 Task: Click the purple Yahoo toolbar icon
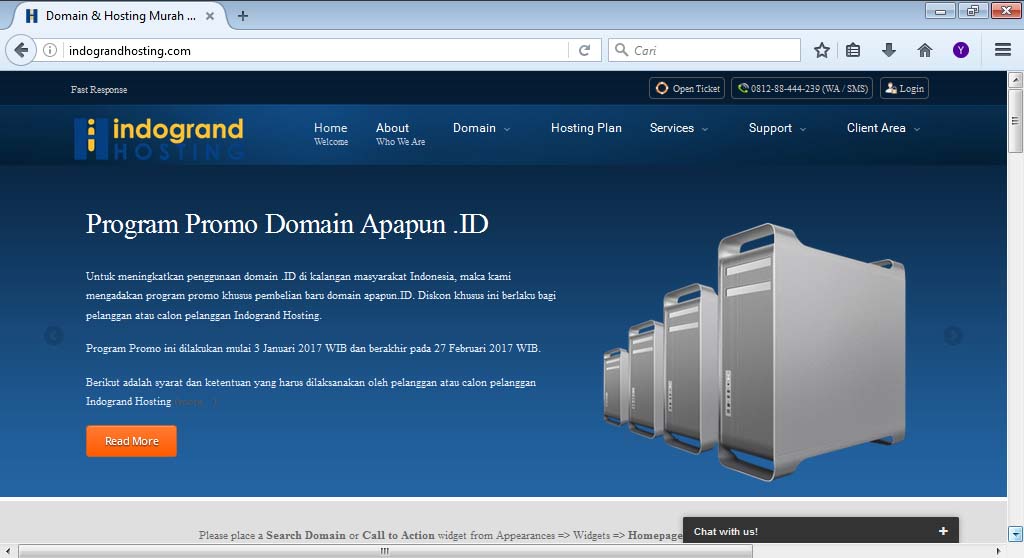point(961,50)
